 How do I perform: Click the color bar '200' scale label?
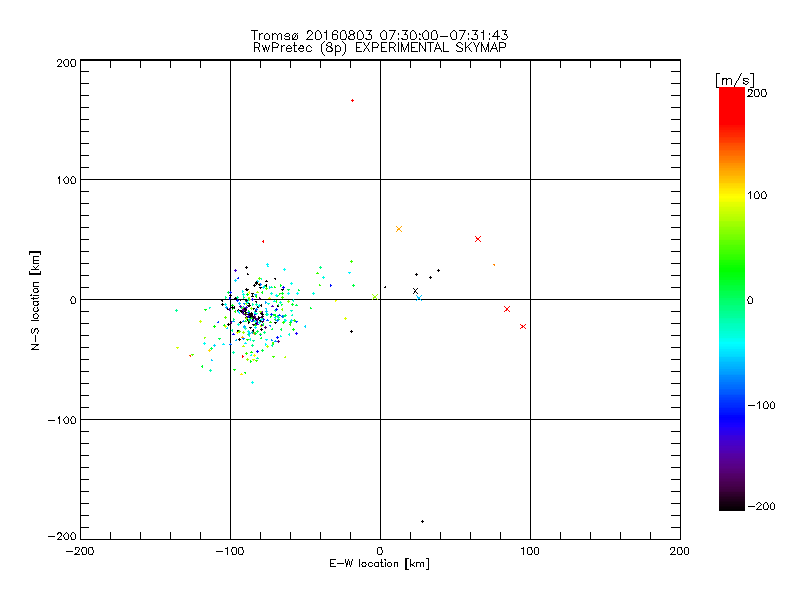757,93
